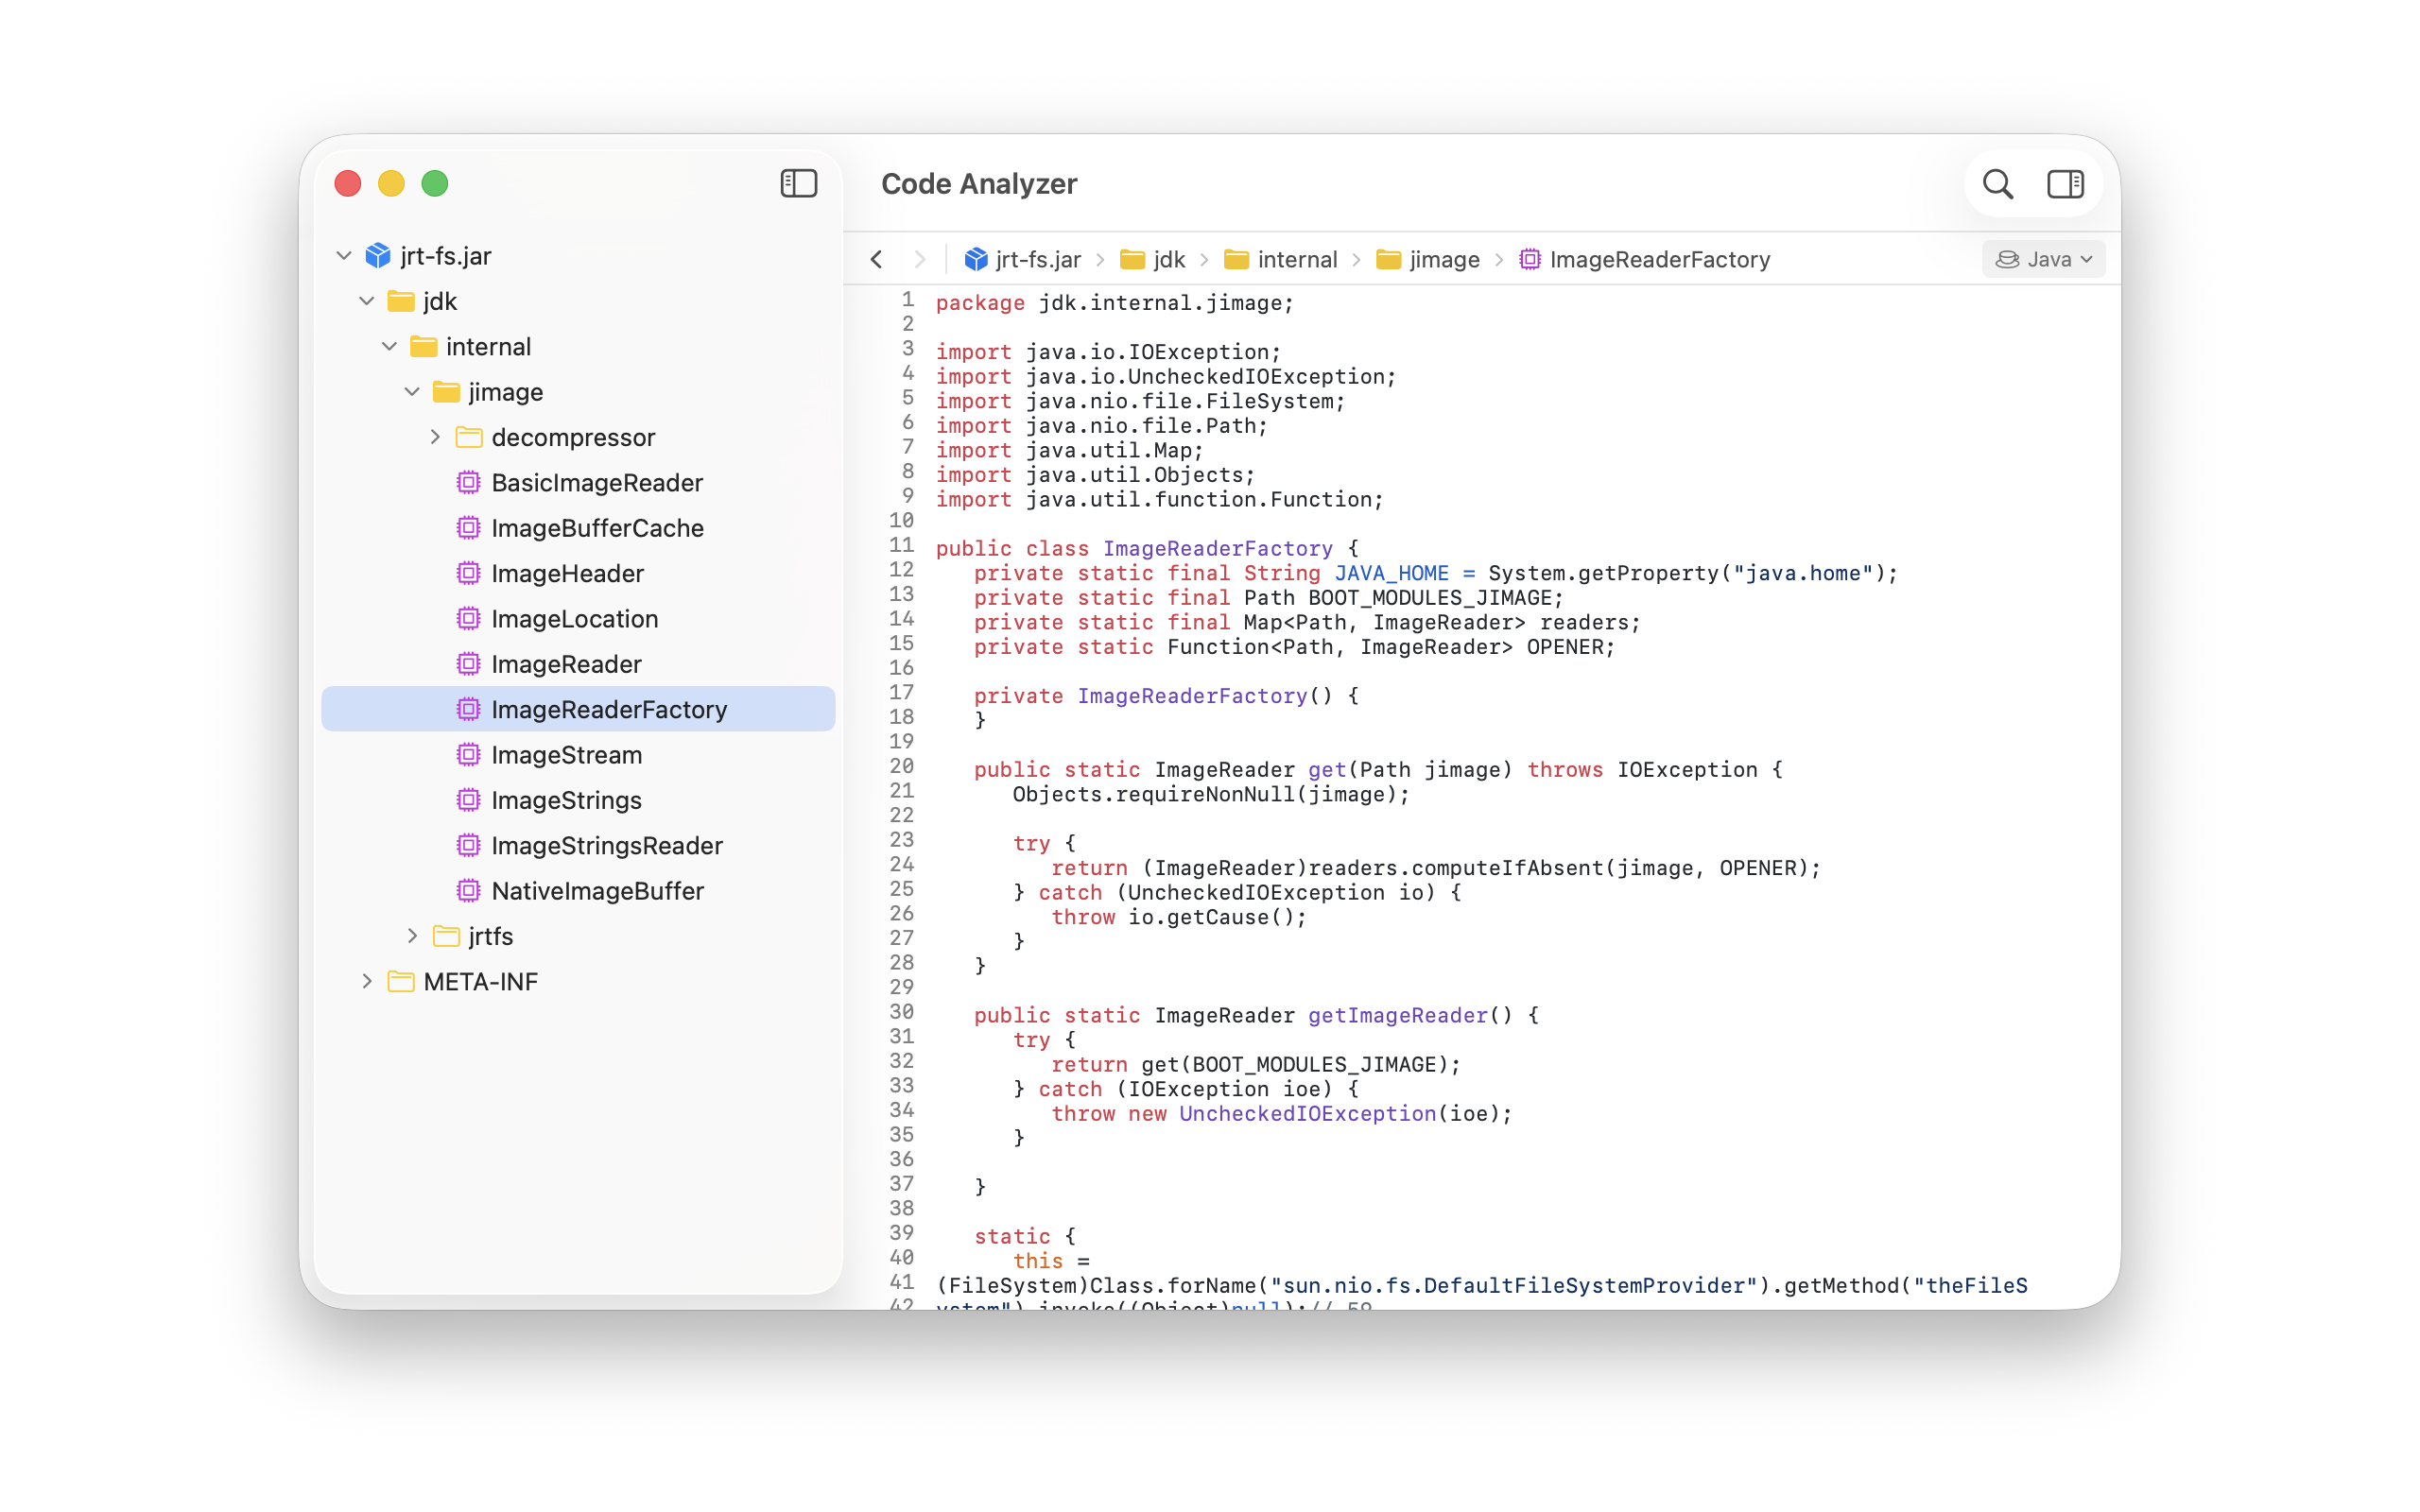The image size is (2420, 1512).
Task: Click the jimage folder icon in sidebar
Action: 446,392
